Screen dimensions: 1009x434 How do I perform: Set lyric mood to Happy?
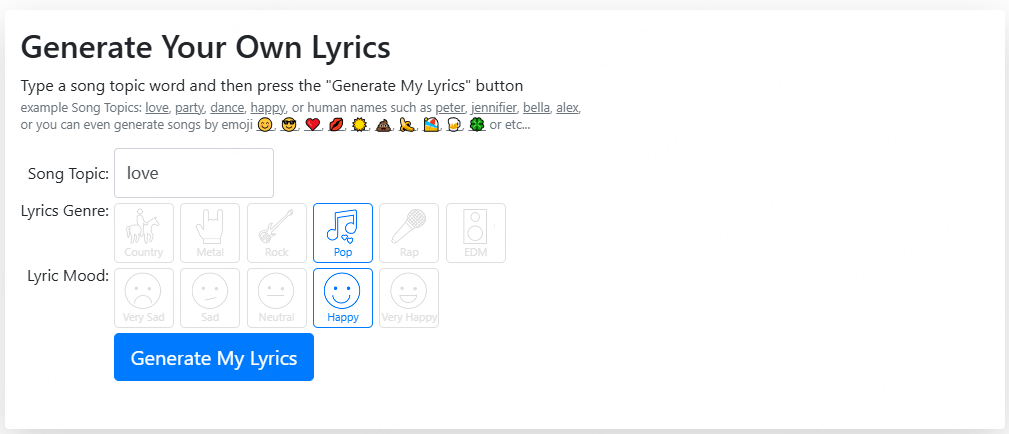(x=343, y=298)
